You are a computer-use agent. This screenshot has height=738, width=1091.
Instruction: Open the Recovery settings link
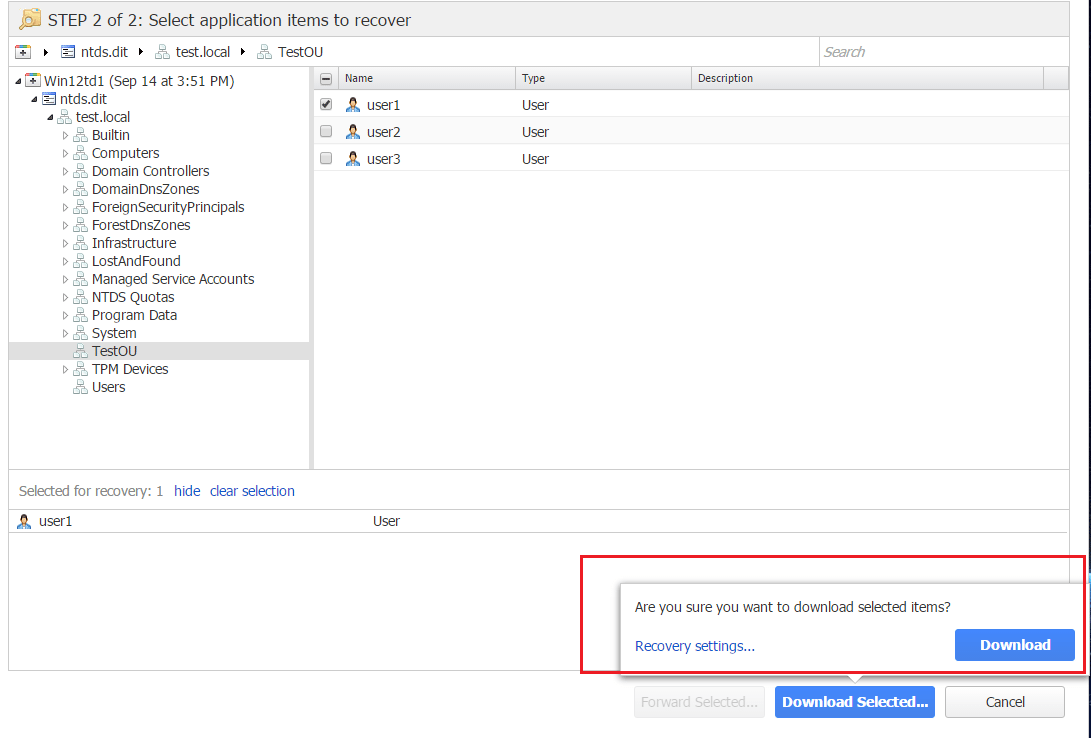[x=695, y=646]
